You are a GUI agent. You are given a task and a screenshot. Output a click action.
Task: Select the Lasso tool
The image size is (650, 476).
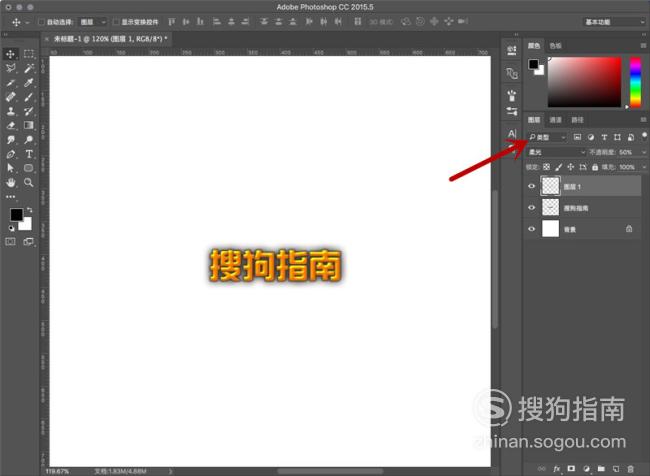tap(10, 68)
